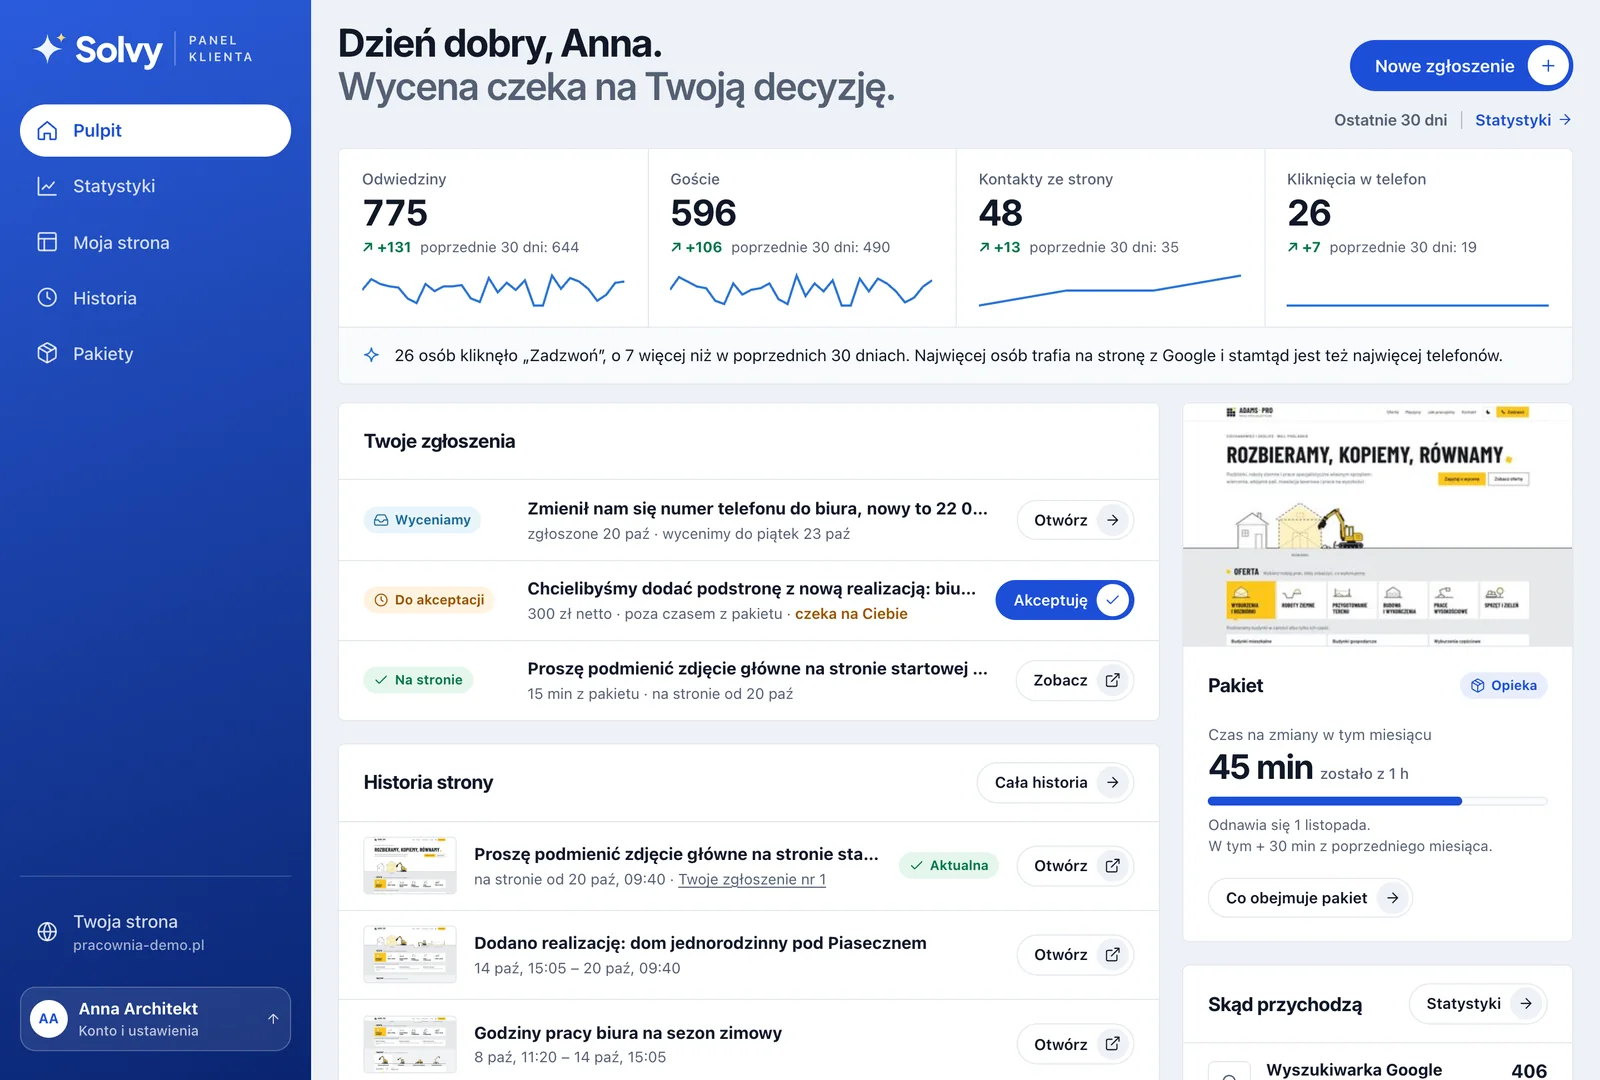The width and height of the screenshot is (1600, 1080).
Task: Click checkmark icon in Akceptuję button
Action: pyautogui.click(x=1112, y=600)
